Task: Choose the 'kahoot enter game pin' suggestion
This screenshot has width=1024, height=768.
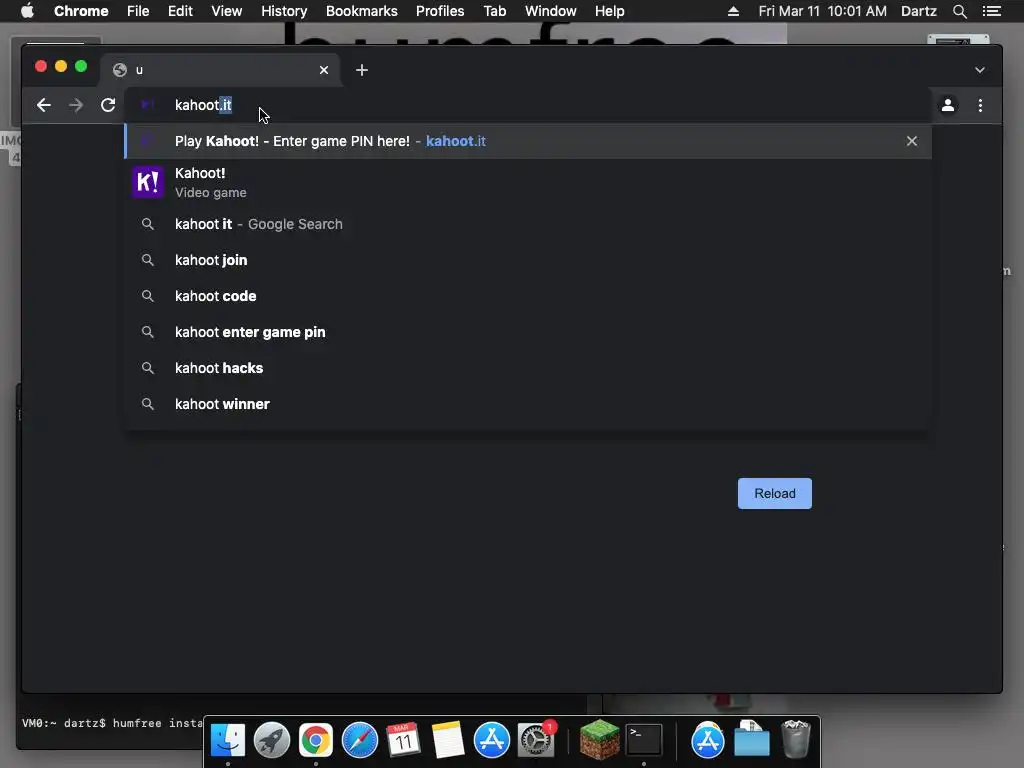Action: (528, 332)
